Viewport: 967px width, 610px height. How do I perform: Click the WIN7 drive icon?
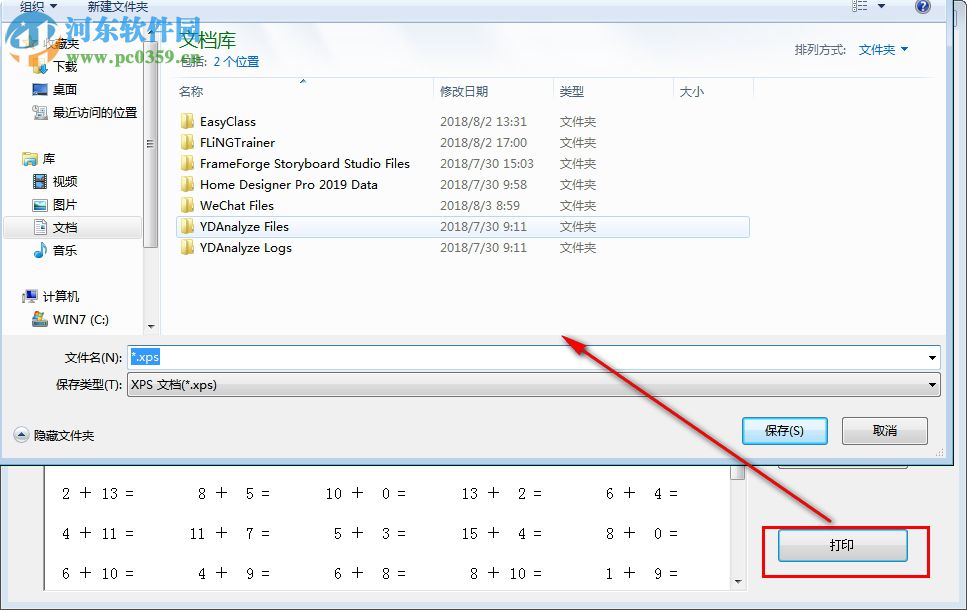point(40,319)
